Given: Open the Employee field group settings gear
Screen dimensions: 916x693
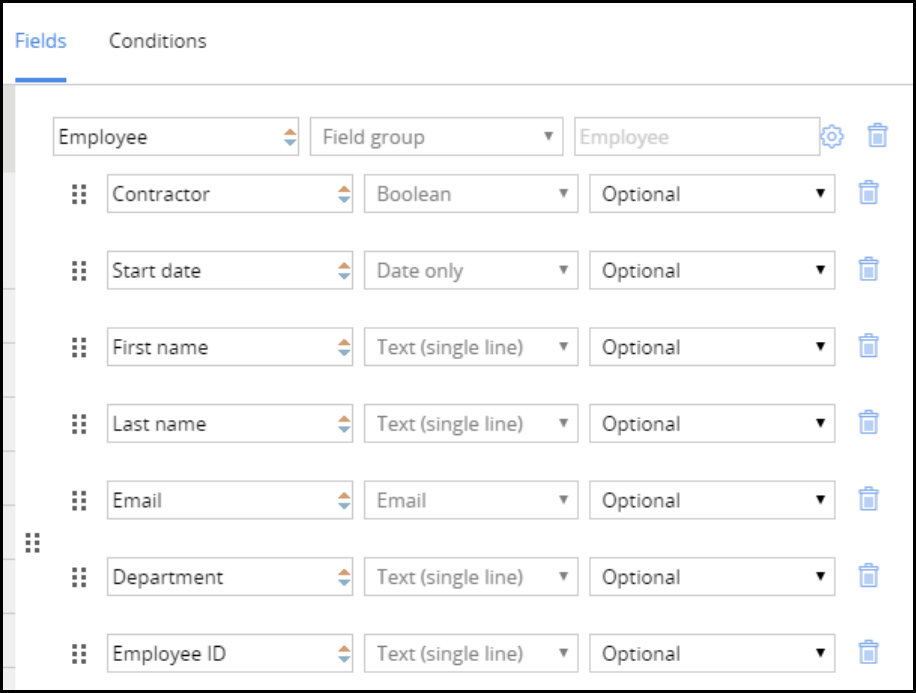Looking at the screenshot, I should click(x=832, y=137).
